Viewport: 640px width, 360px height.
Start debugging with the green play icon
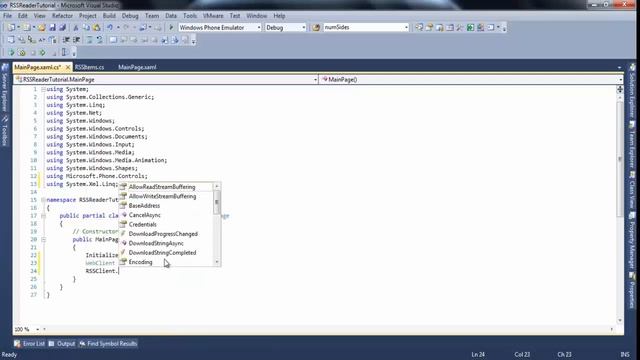(x=171, y=27)
